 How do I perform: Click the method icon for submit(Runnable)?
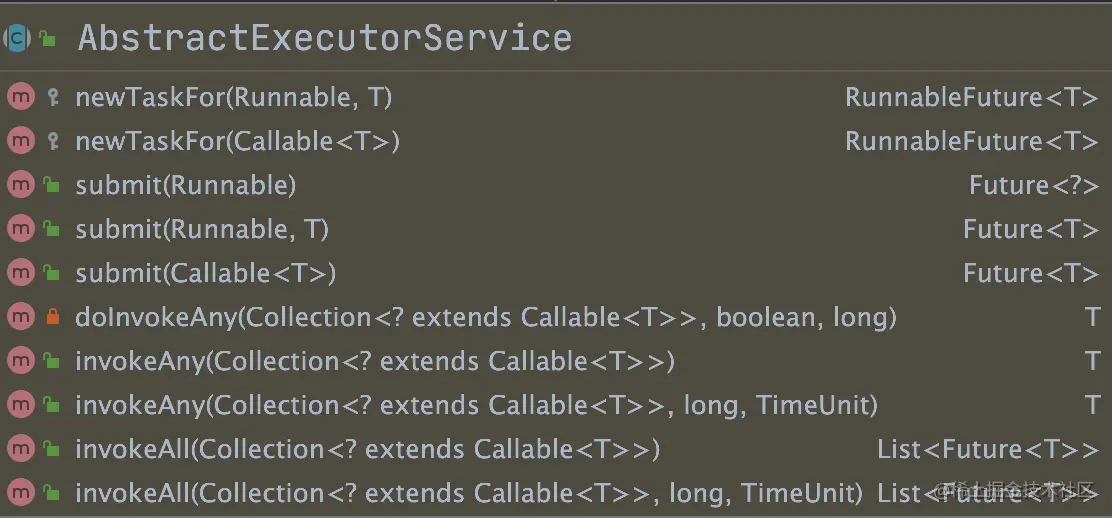point(20,185)
